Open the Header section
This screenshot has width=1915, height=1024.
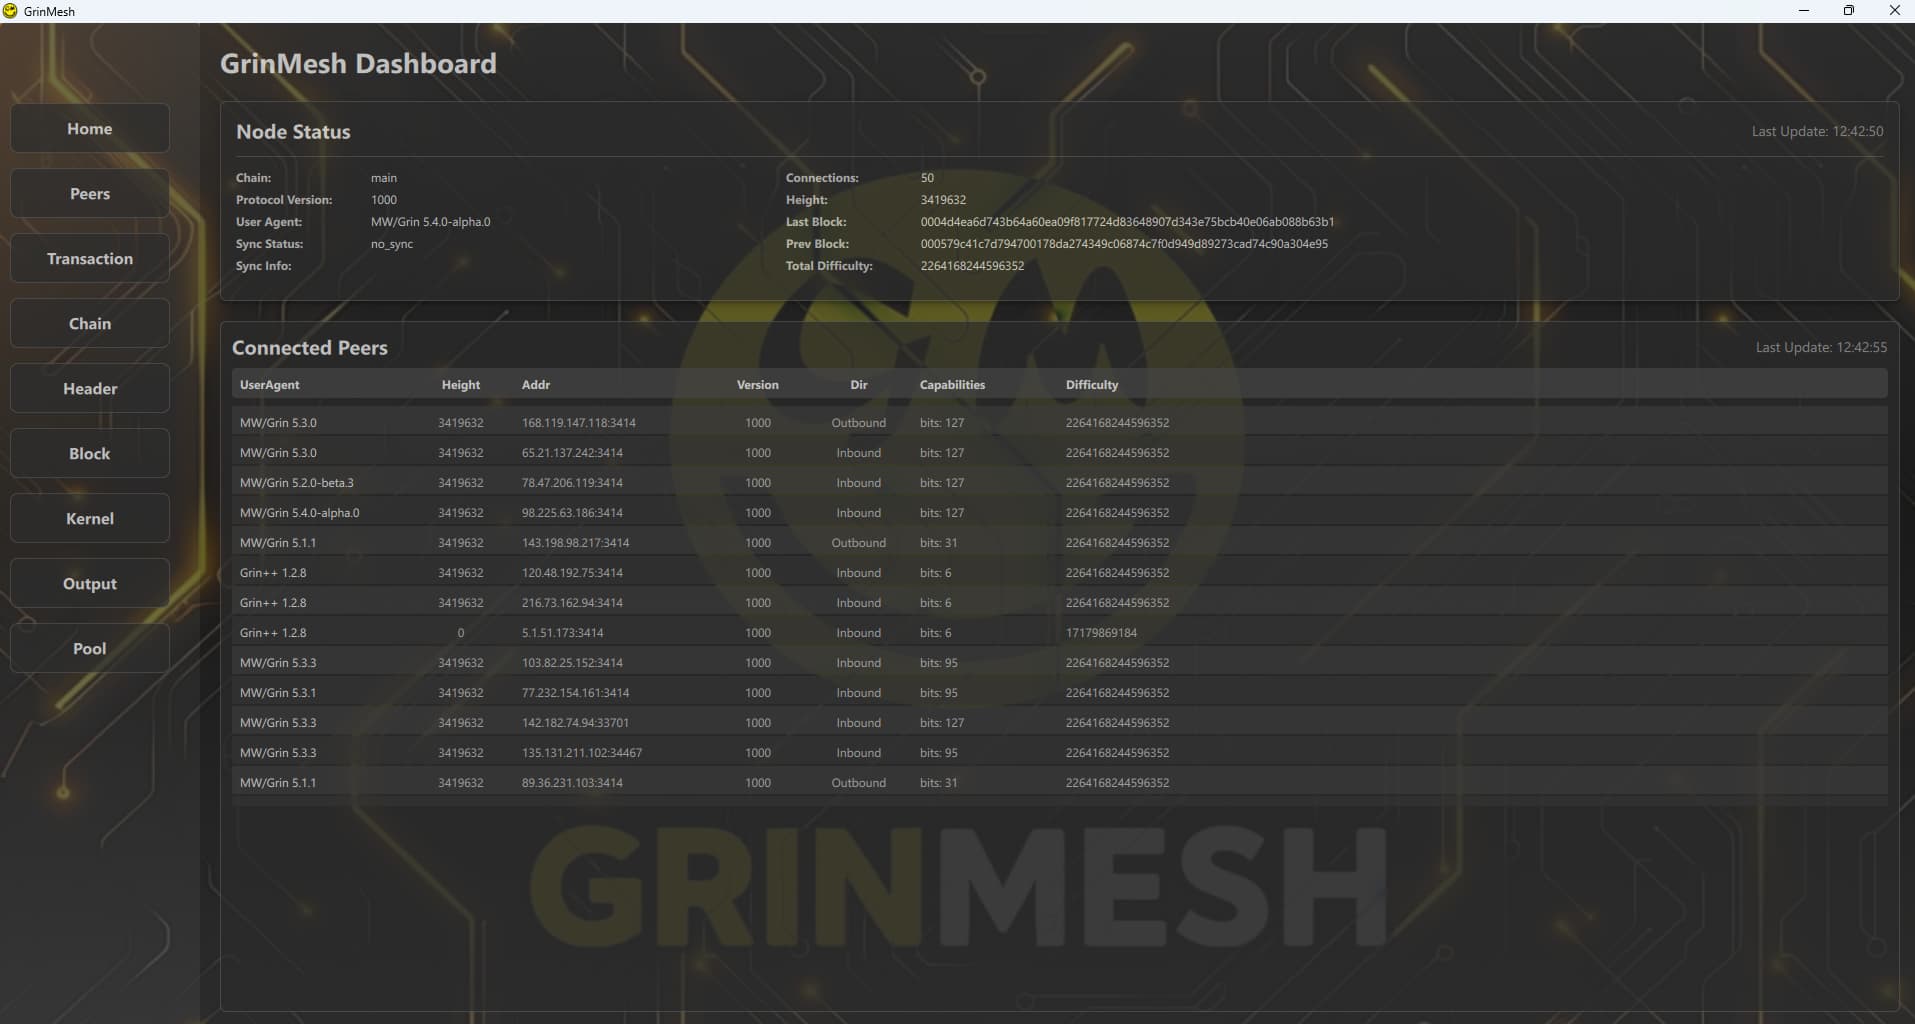(90, 389)
